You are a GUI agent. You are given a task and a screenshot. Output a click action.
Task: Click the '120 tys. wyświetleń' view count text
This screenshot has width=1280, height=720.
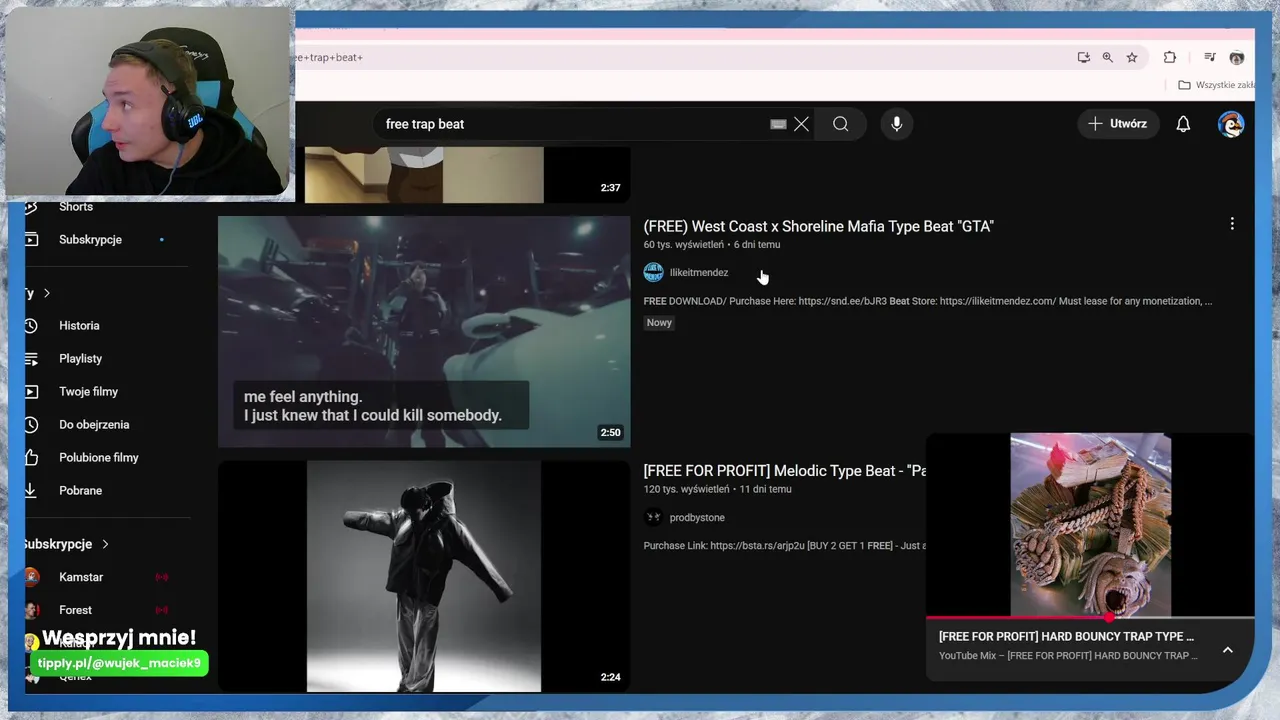coord(686,490)
